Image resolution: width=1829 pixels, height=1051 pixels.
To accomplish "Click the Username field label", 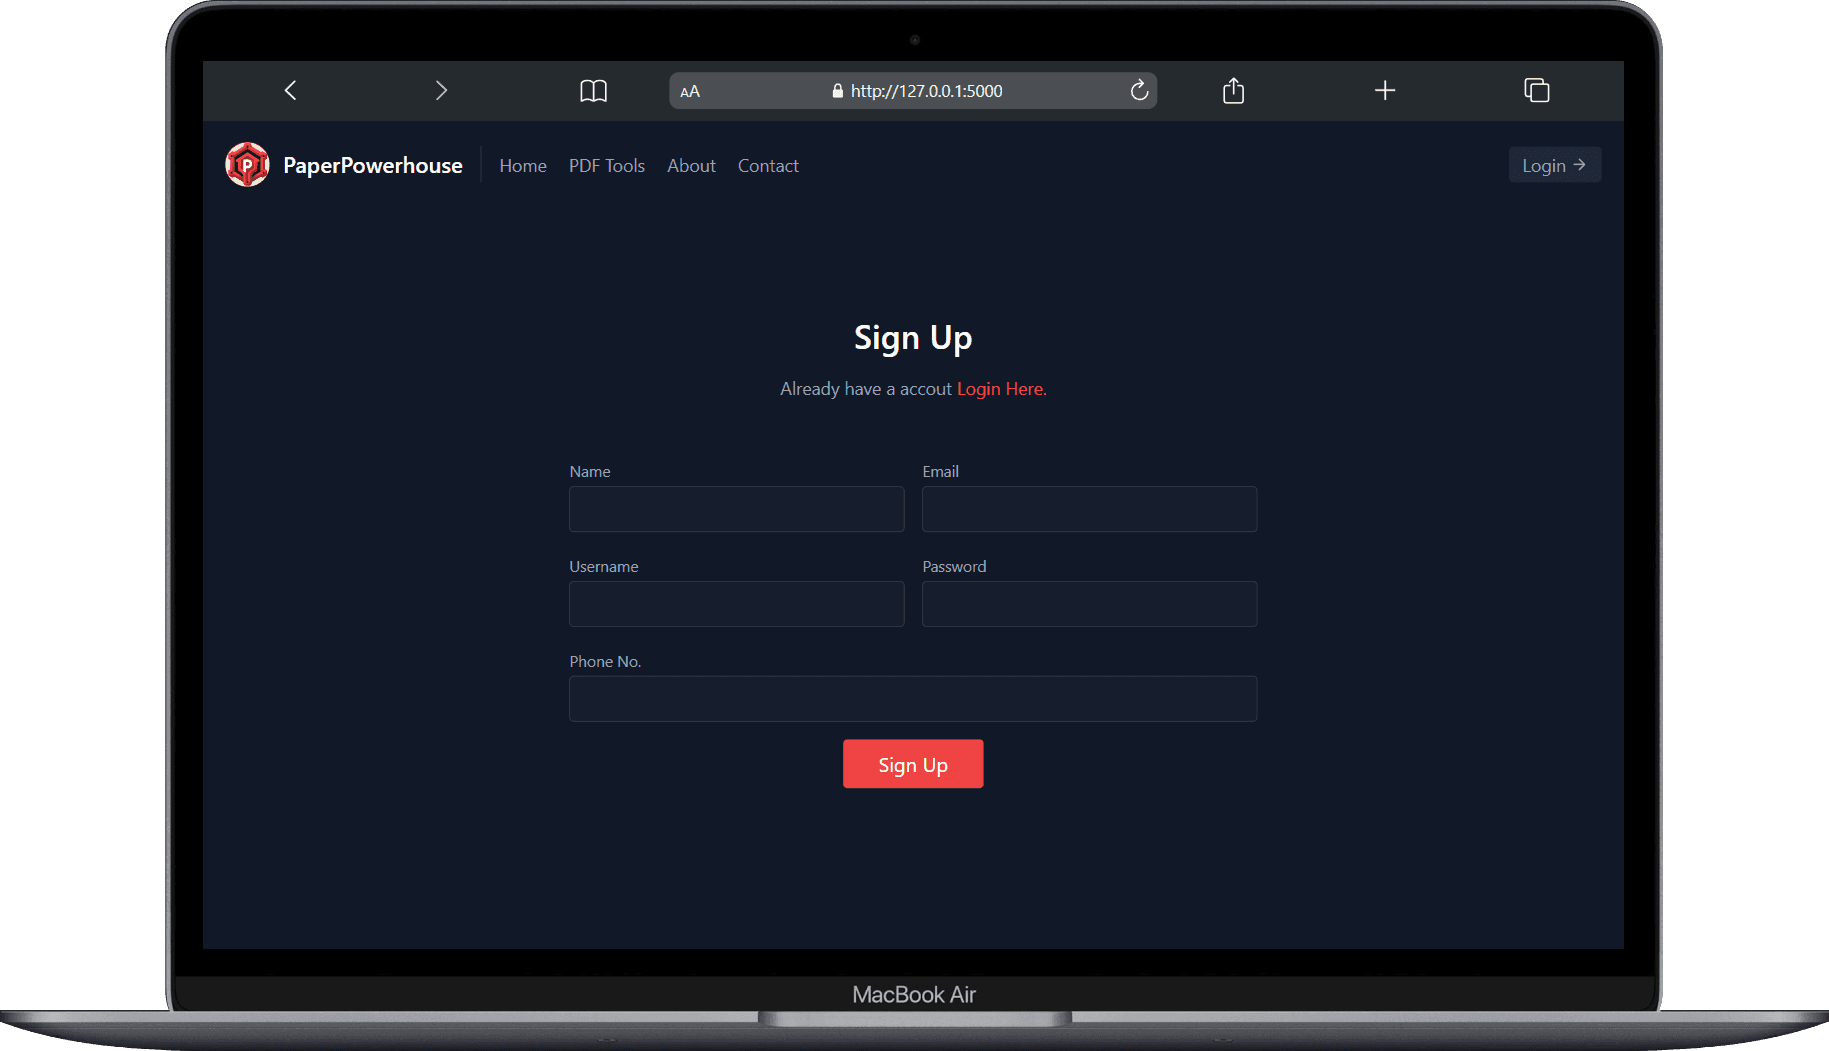I will 604,566.
